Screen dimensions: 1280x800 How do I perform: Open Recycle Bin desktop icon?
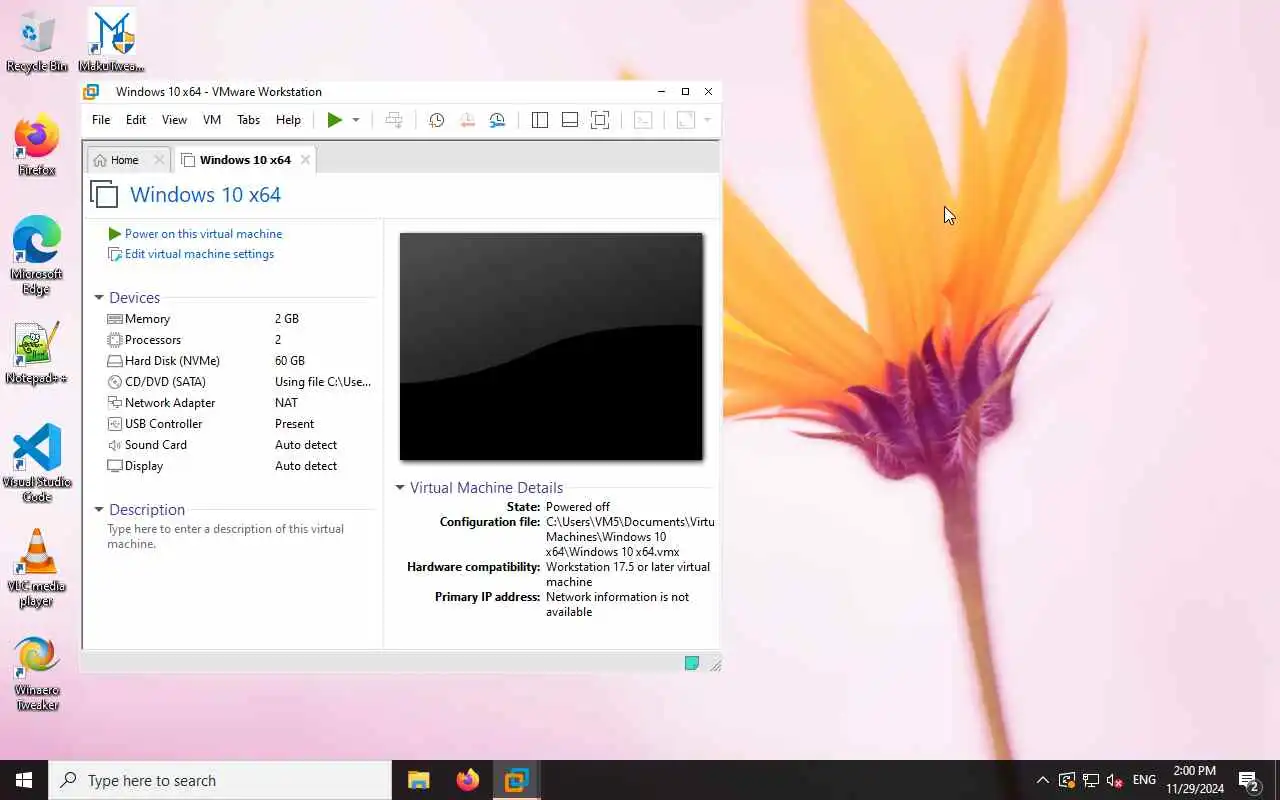[x=37, y=41]
